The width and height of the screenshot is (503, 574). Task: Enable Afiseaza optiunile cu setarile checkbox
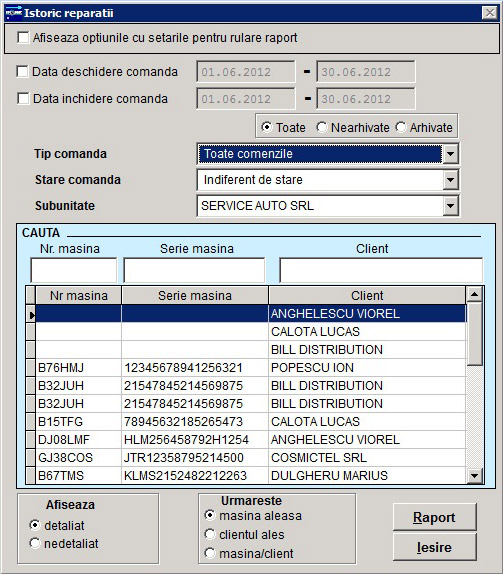[23, 37]
